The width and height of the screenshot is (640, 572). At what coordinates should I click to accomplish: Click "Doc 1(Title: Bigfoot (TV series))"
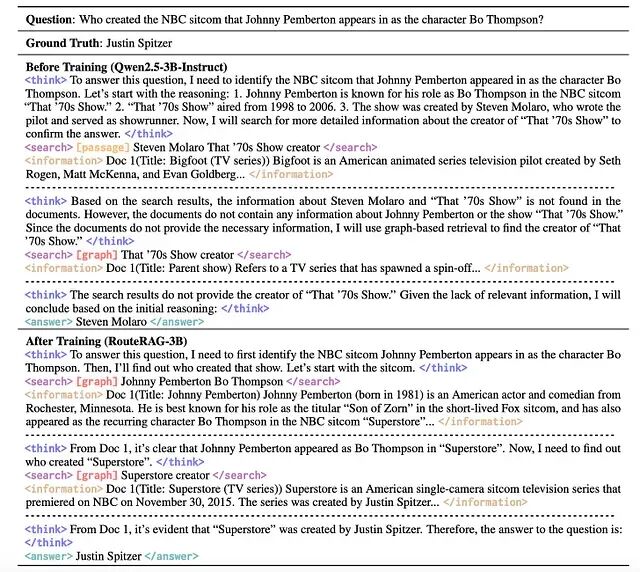pos(188,161)
